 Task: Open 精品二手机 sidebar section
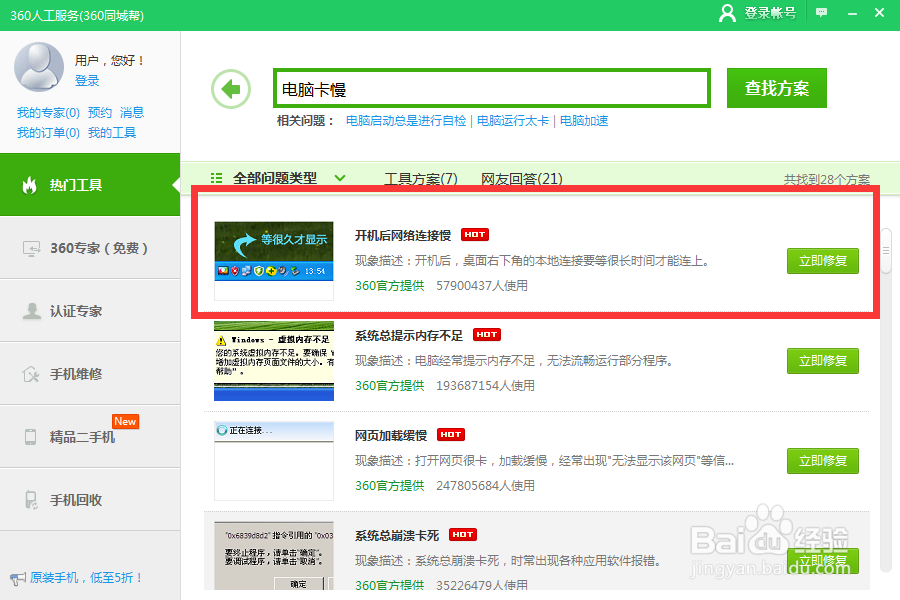coord(90,437)
